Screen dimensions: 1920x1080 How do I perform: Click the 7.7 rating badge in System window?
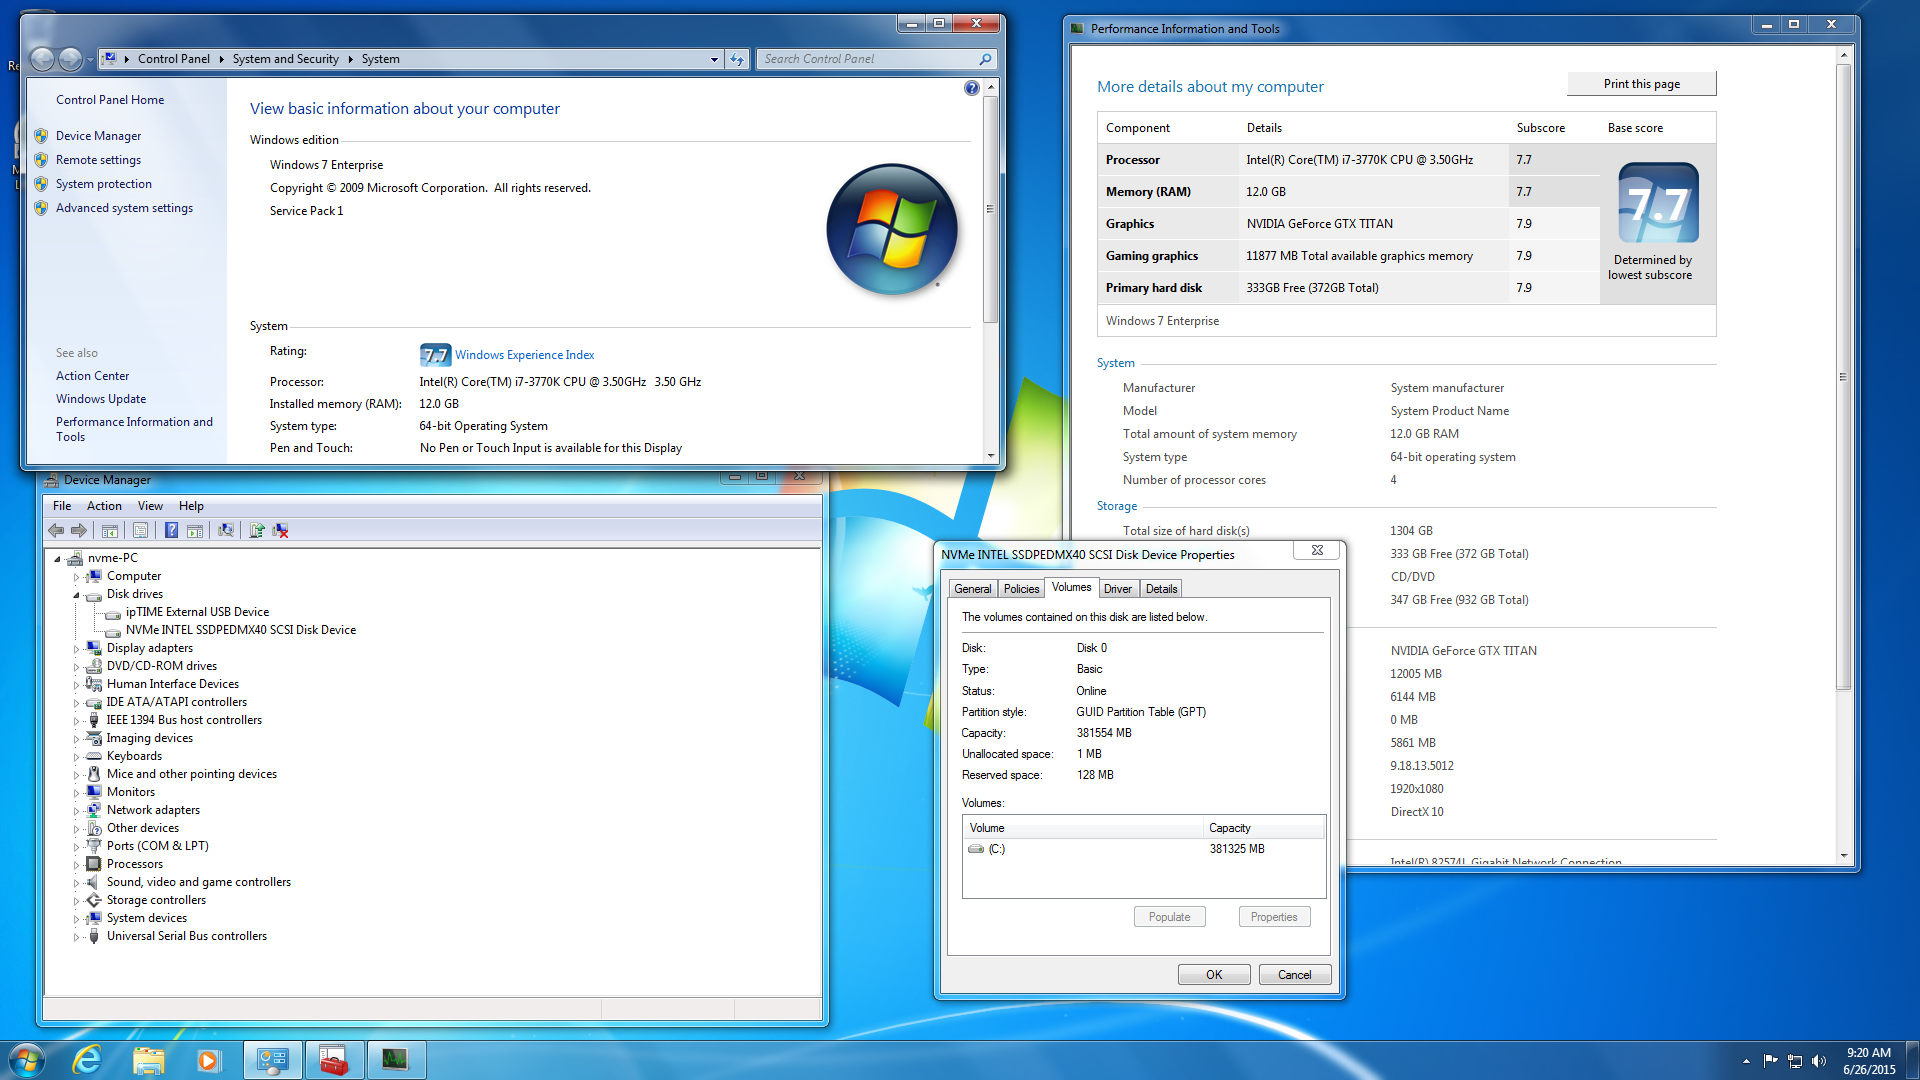[x=435, y=355]
